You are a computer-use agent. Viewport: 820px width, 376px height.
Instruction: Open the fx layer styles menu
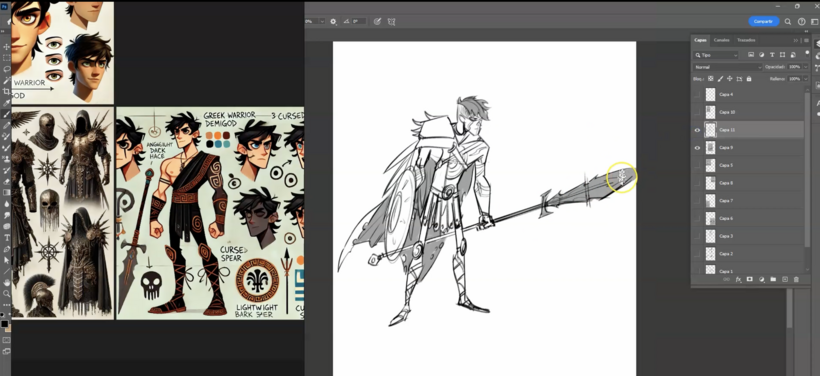click(738, 280)
